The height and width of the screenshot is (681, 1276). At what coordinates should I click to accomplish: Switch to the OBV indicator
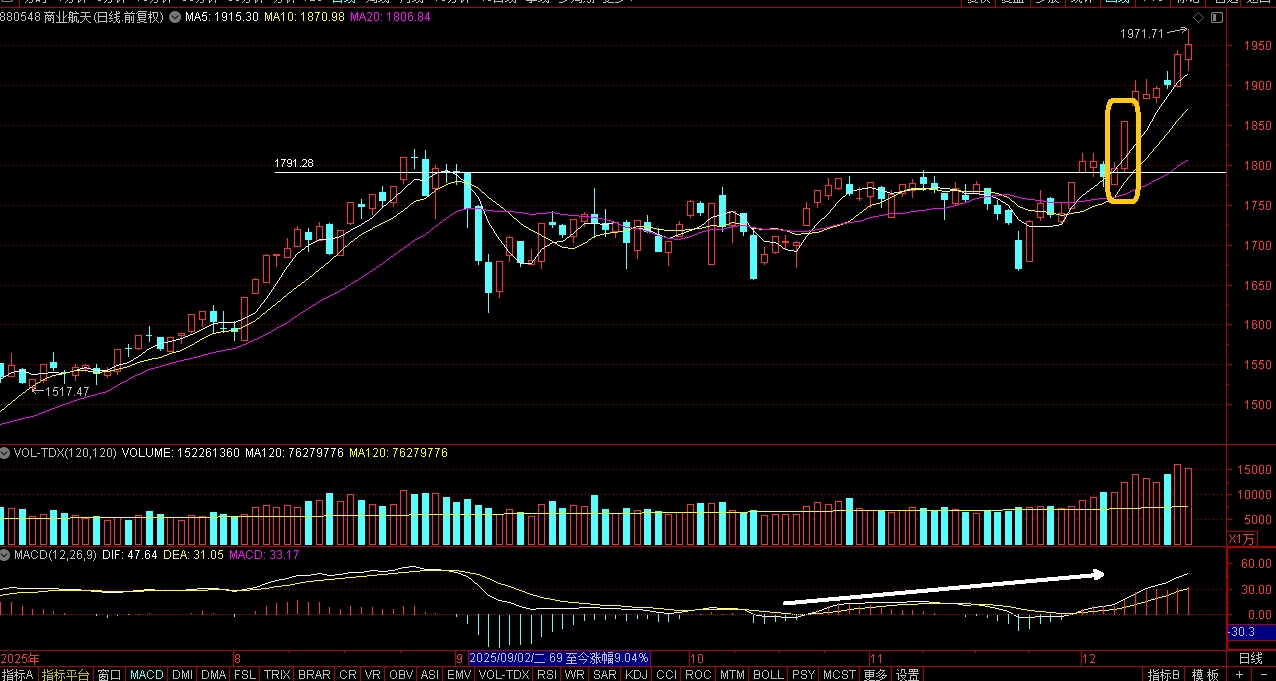(401, 674)
